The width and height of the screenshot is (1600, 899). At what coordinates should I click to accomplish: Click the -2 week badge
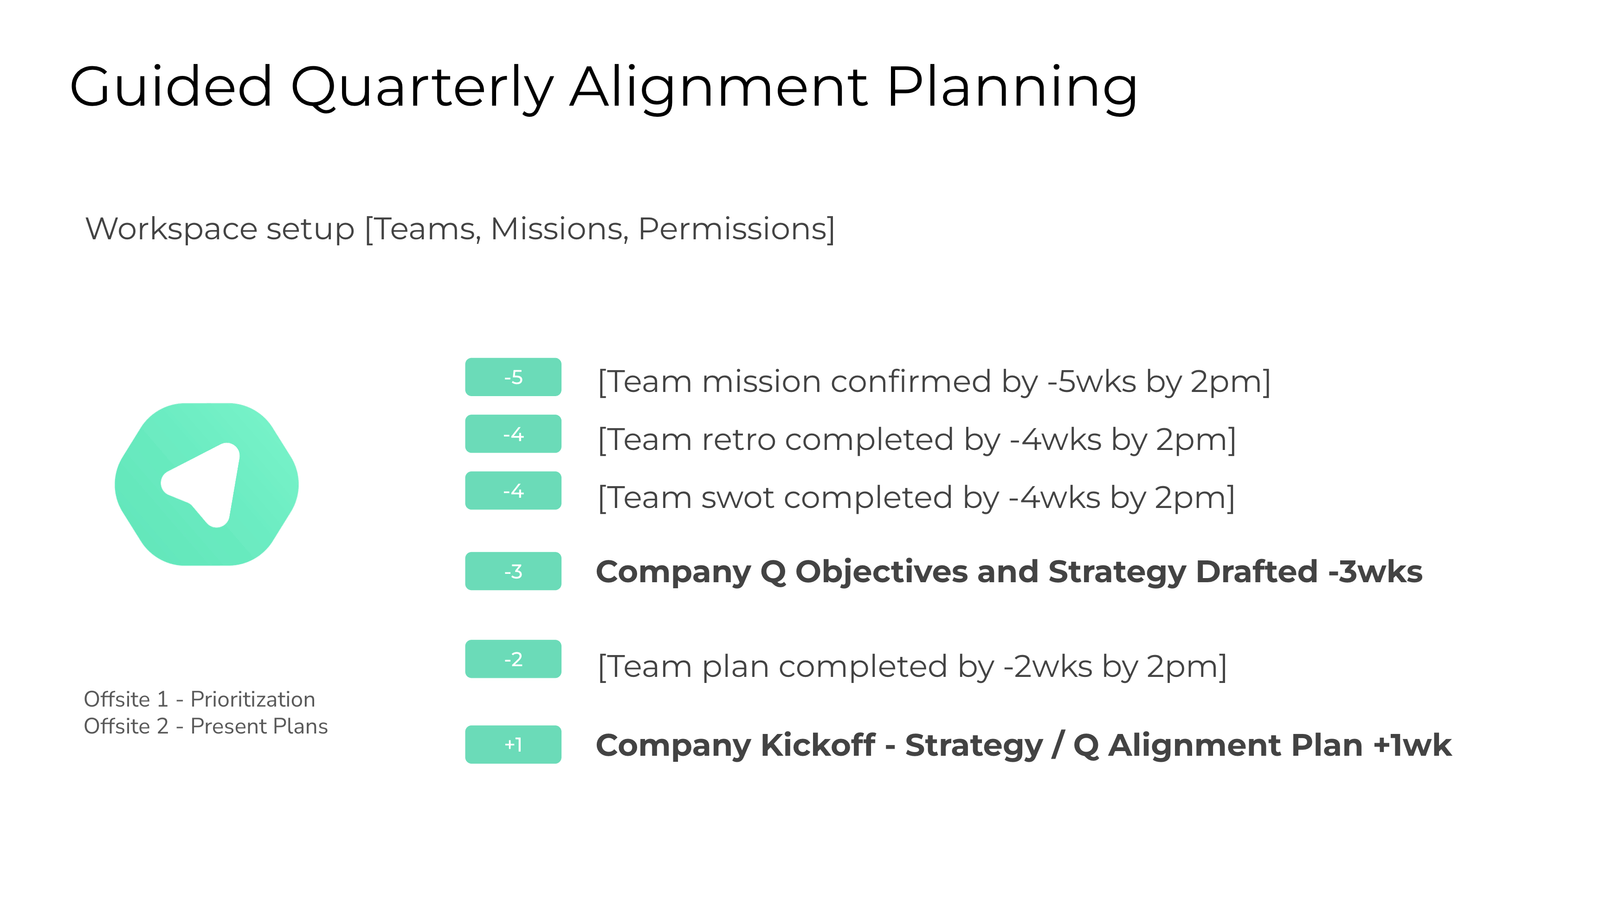point(513,659)
